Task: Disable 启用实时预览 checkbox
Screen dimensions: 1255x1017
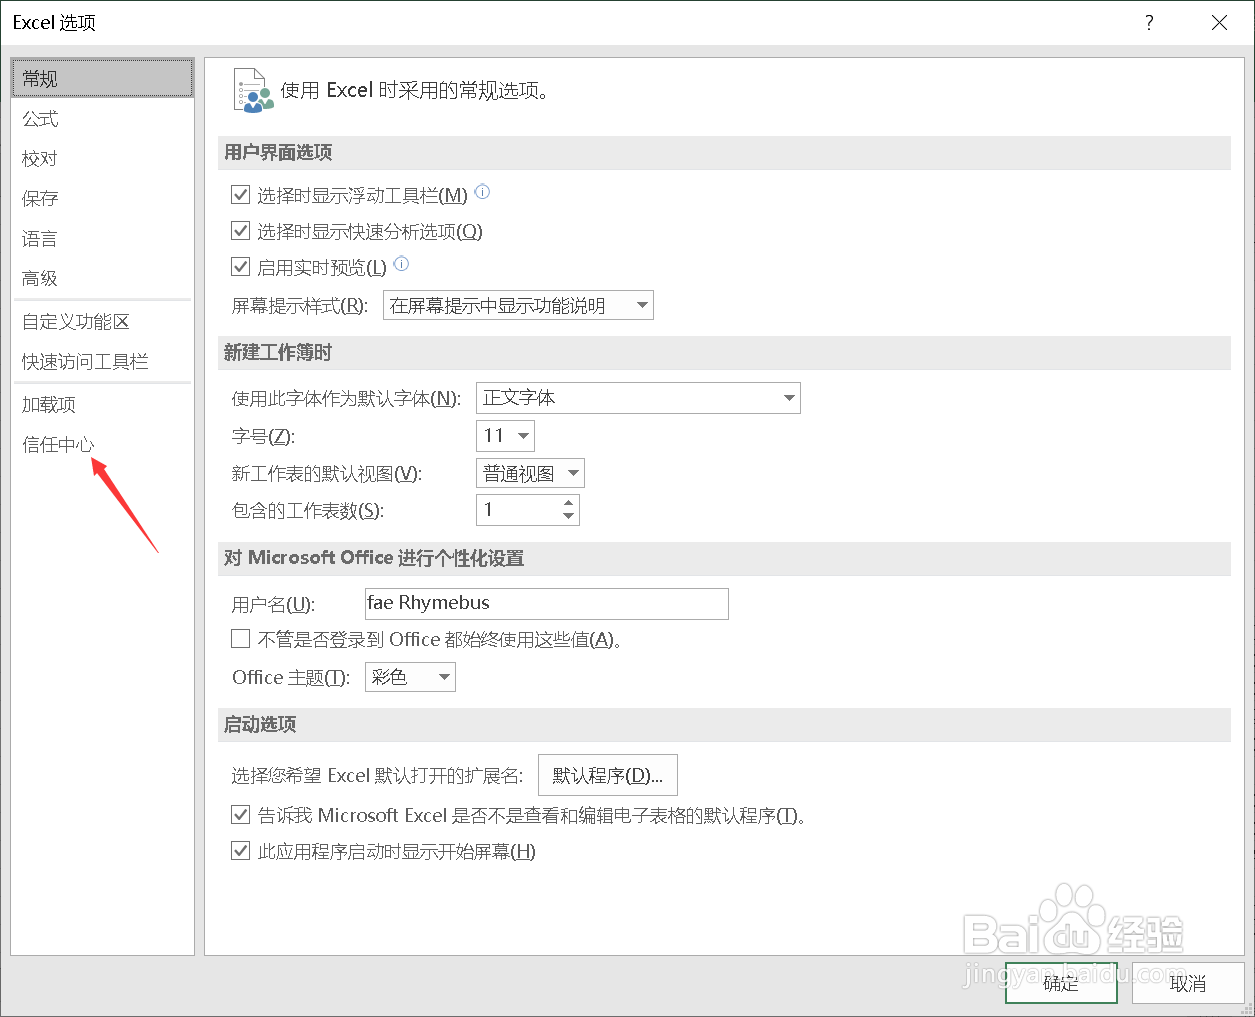Action: click(x=240, y=267)
